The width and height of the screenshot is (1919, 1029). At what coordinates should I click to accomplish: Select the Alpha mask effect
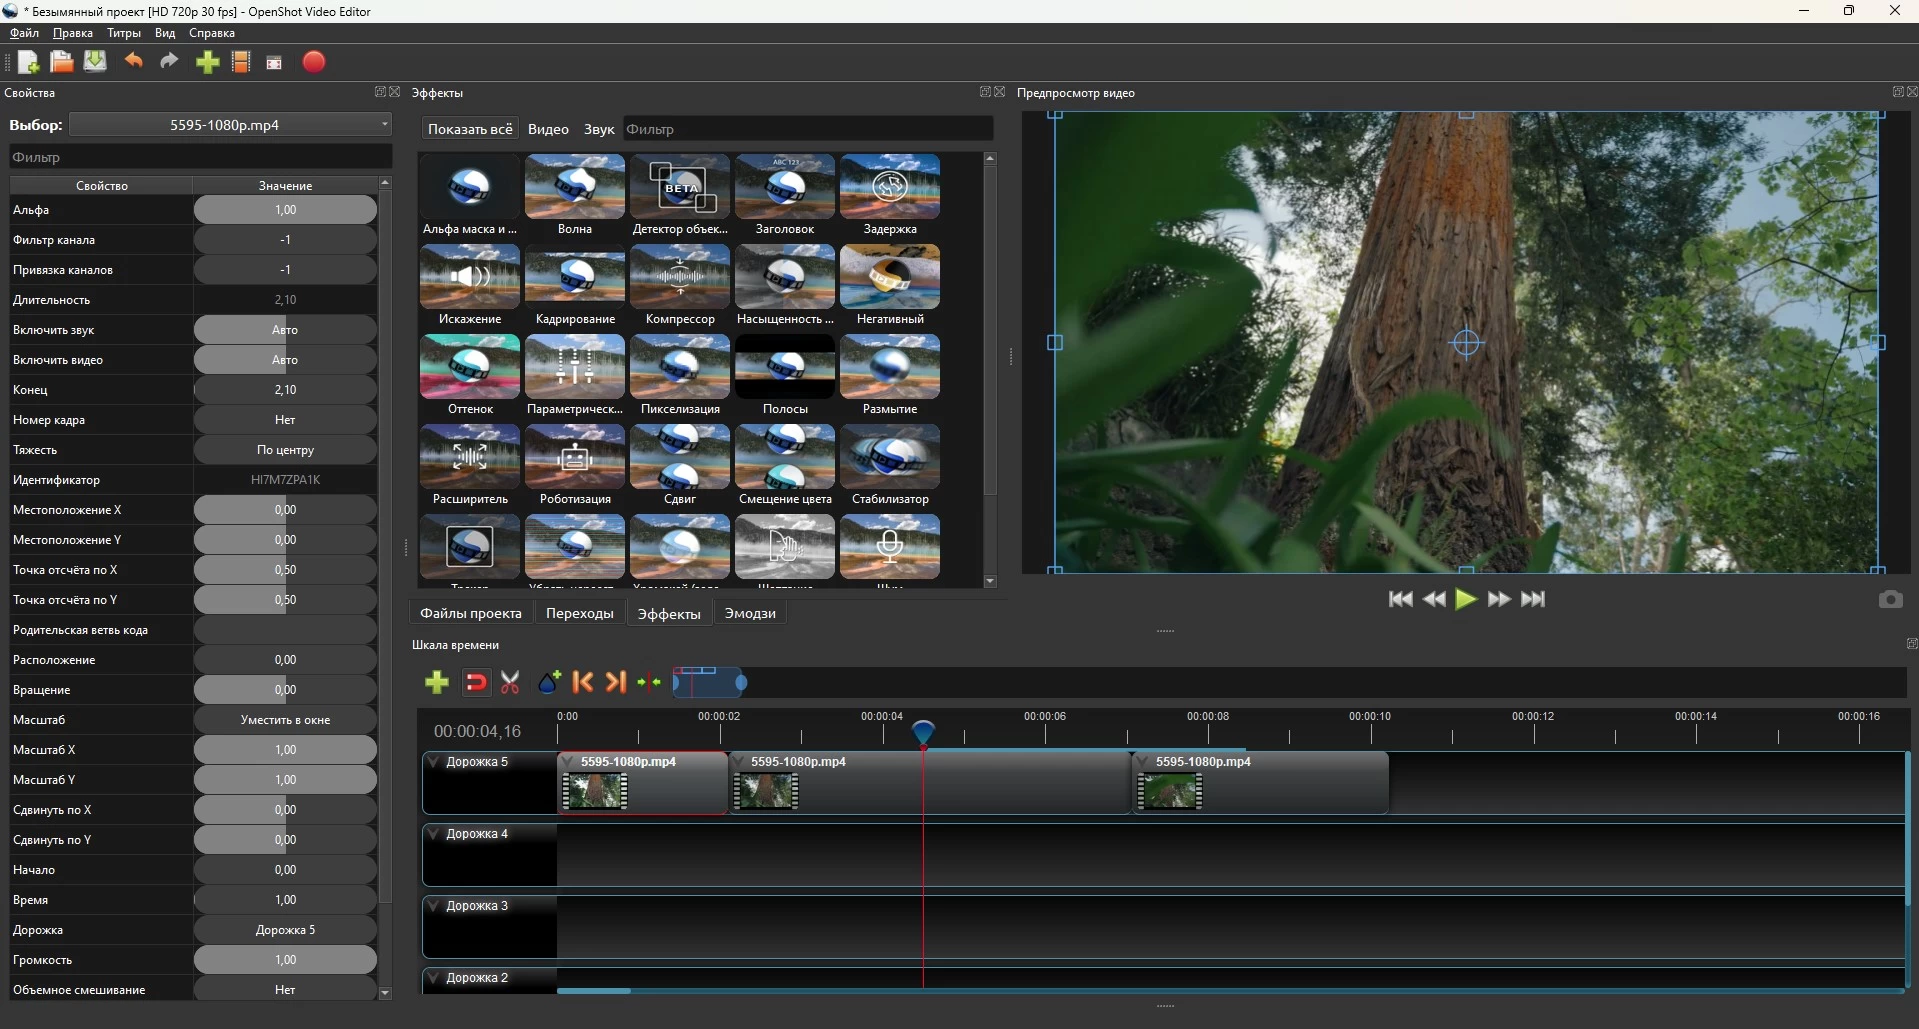coord(470,195)
